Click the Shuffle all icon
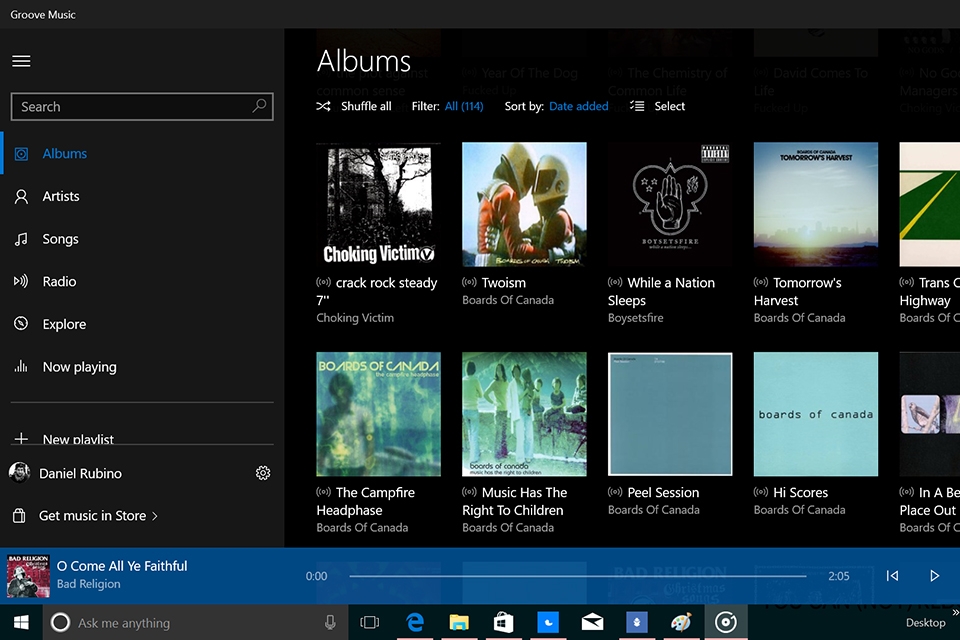Screen dimensions: 960x640 (x=324, y=106)
